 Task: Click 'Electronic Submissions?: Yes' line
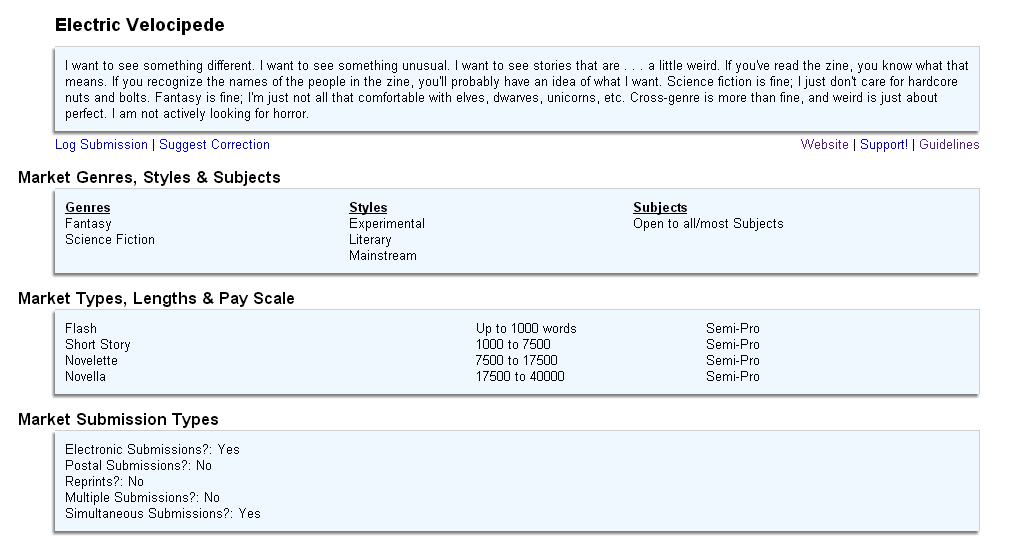coord(153,450)
